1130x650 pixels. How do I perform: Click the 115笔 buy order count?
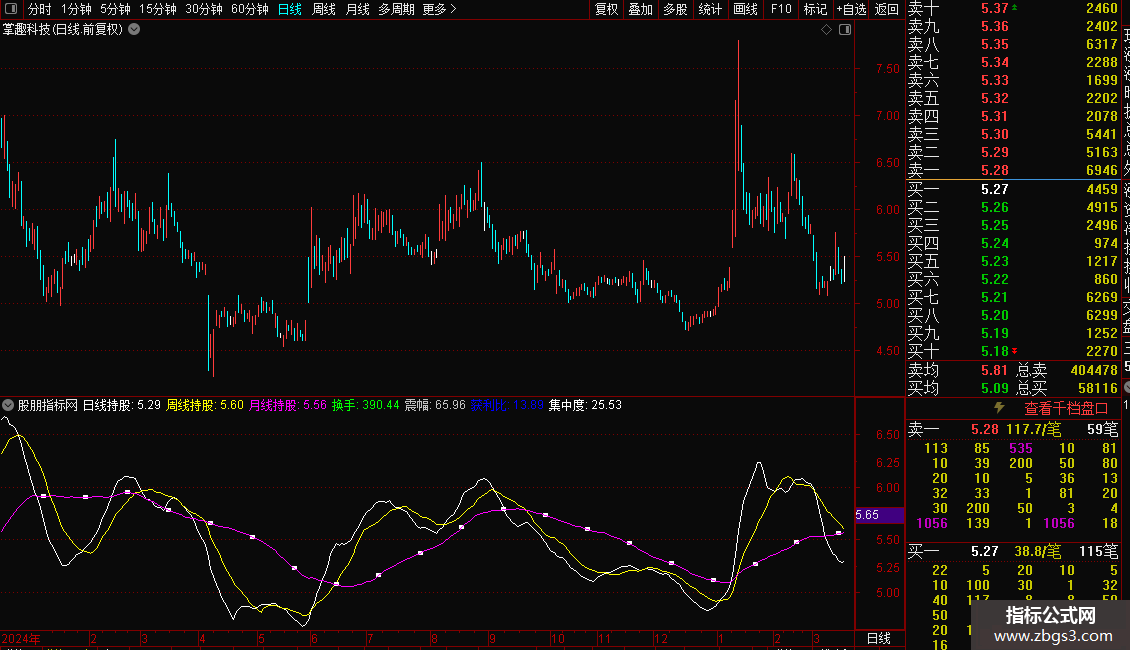tap(1098, 551)
